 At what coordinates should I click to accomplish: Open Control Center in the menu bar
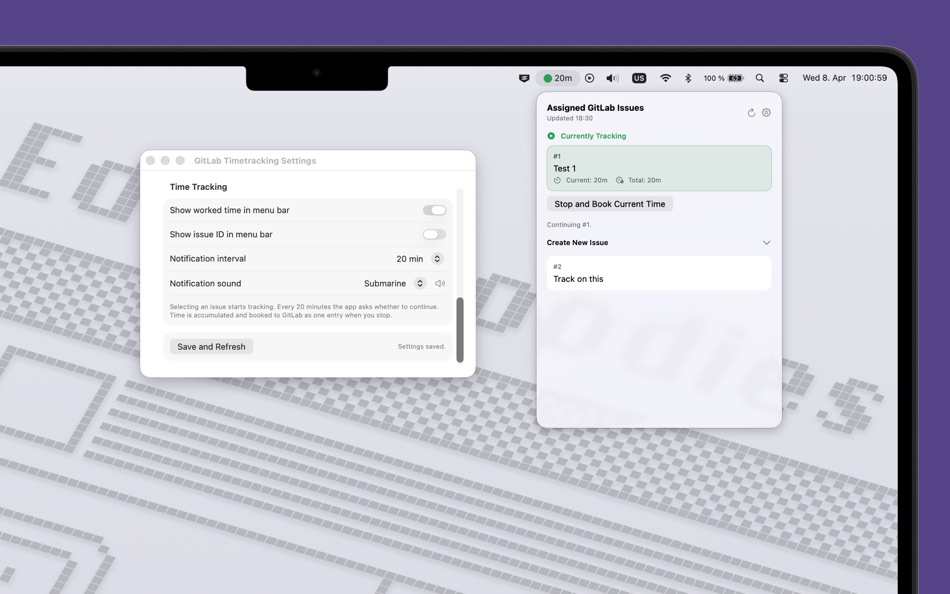tap(783, 78)
